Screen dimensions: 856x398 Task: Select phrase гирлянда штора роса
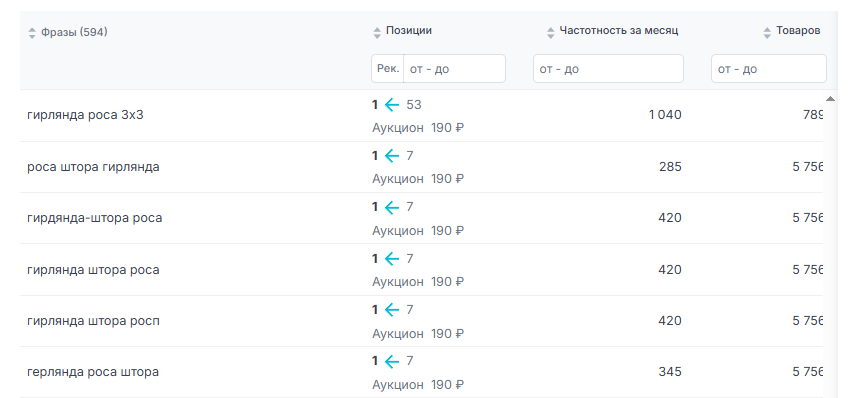coord(93,270)
